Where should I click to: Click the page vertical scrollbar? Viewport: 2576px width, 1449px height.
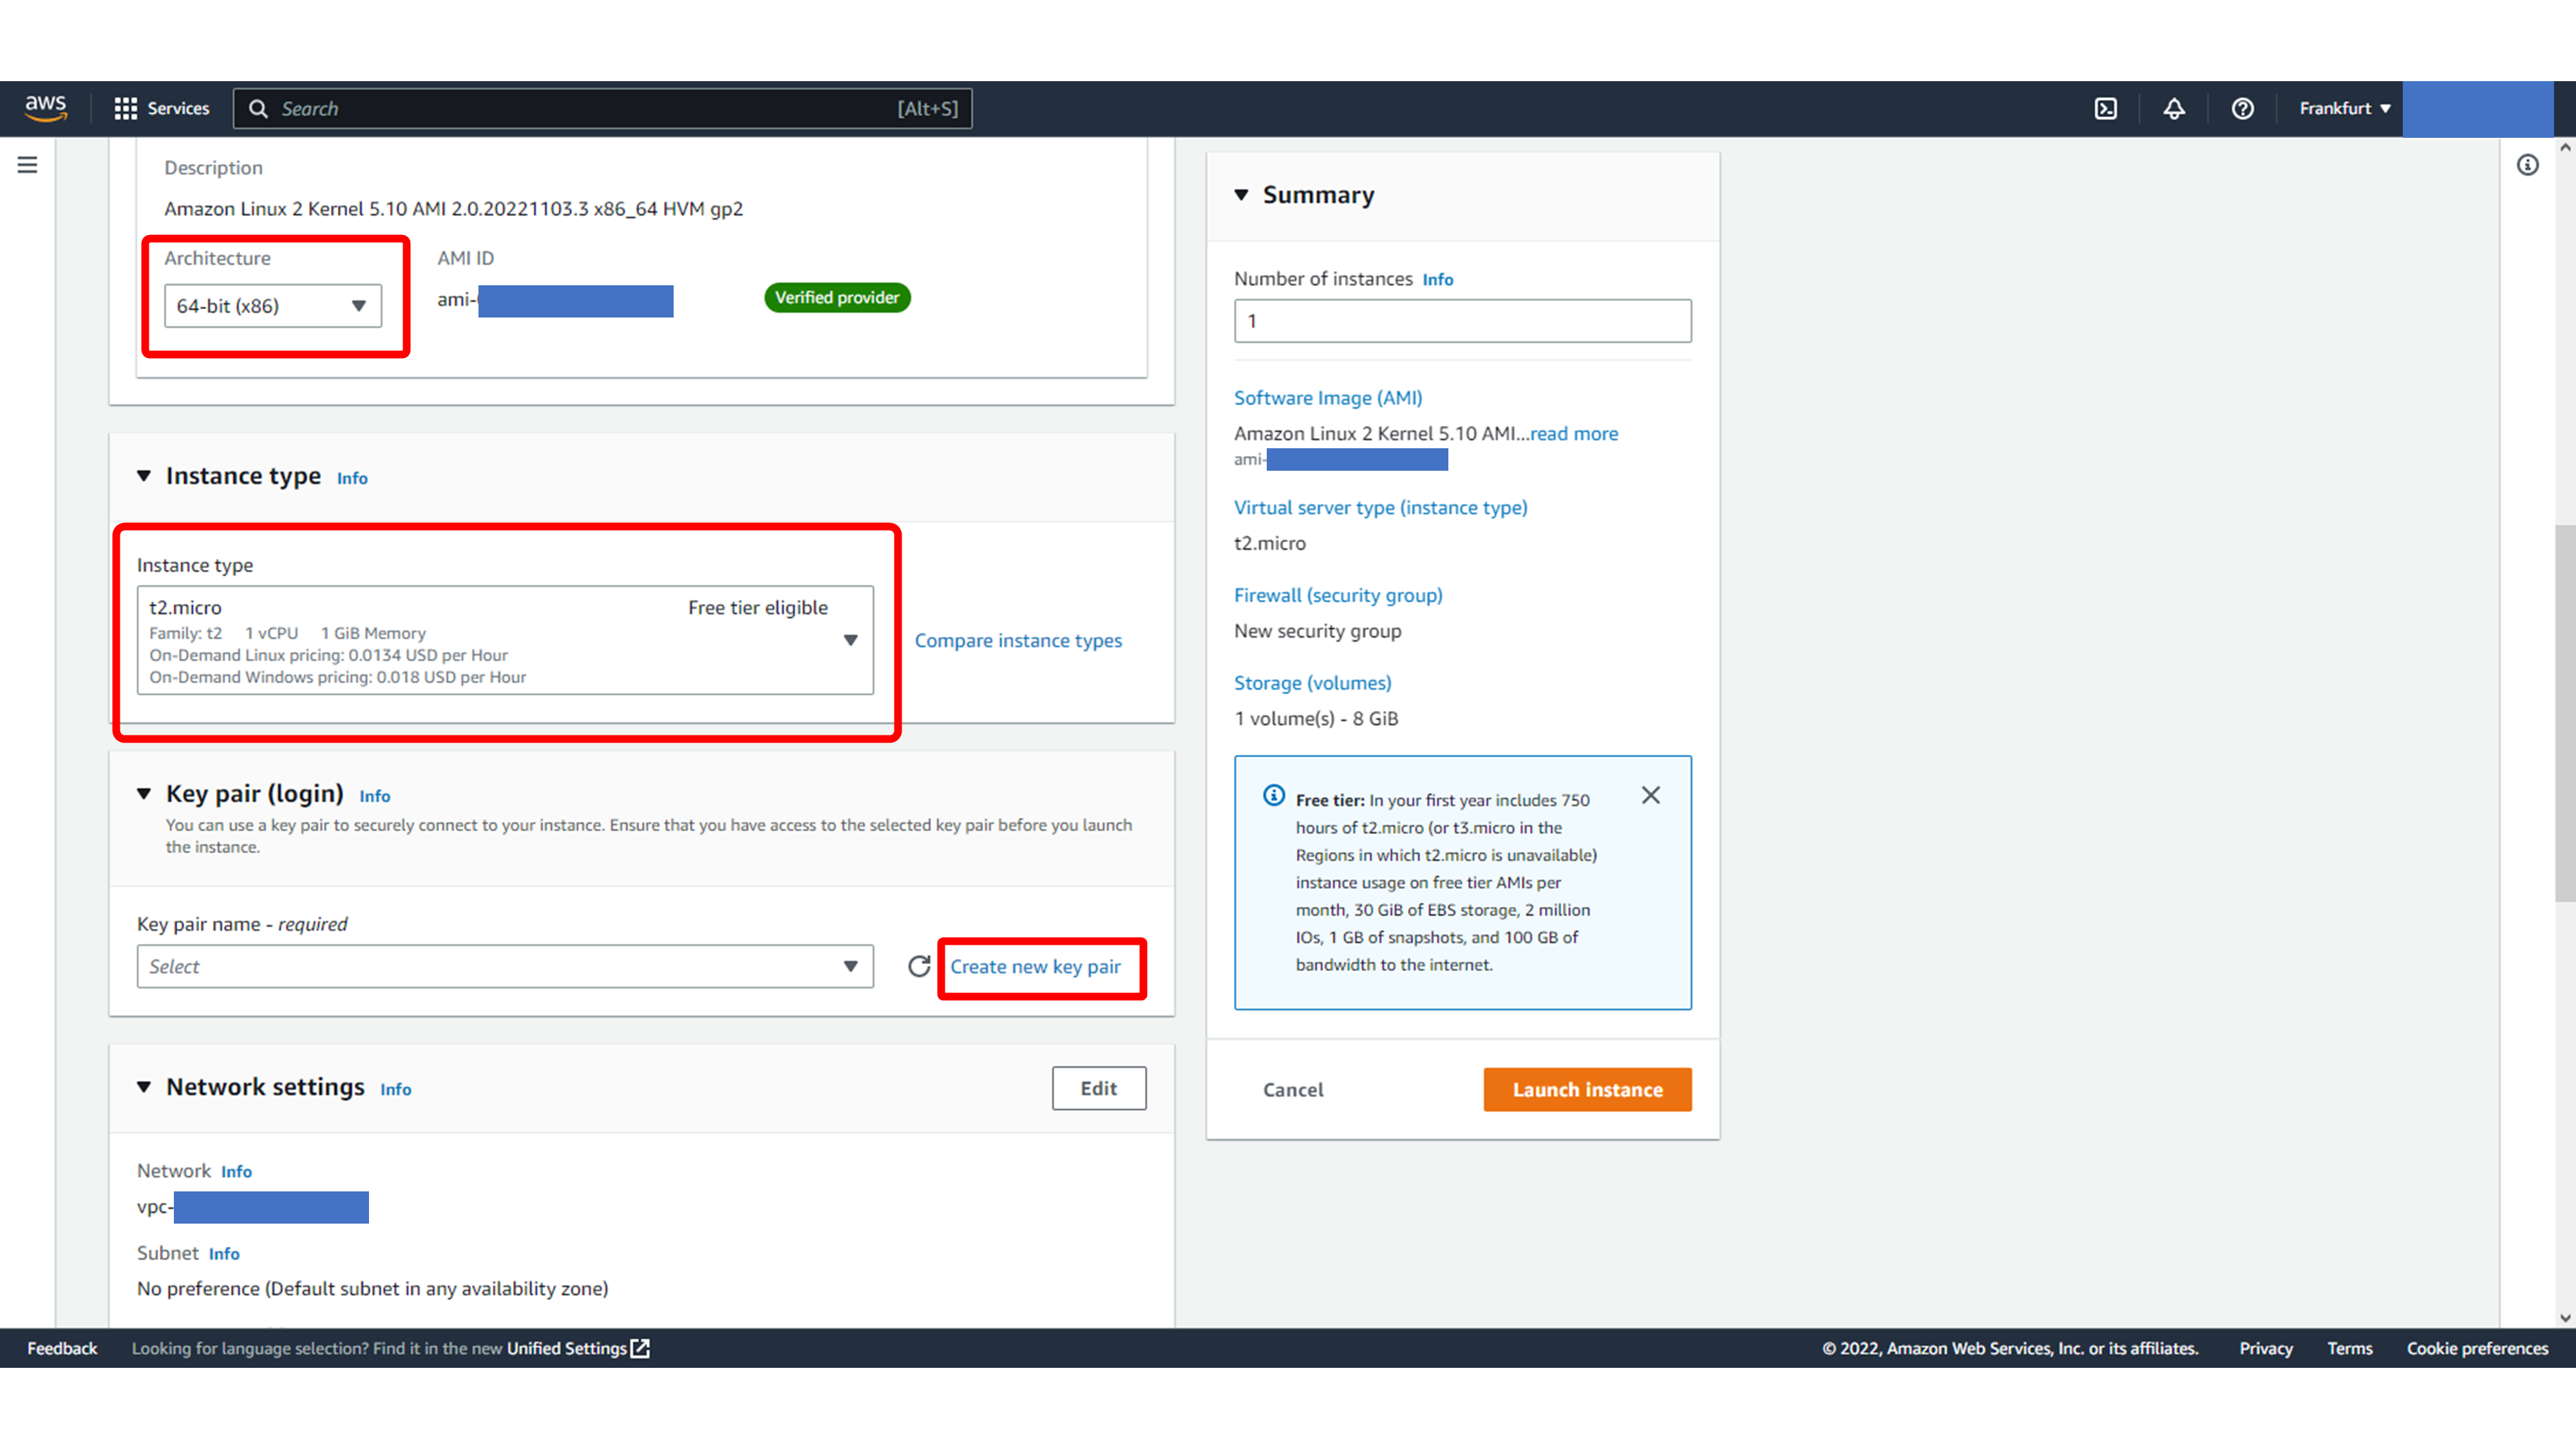(x=2565, y=712)
